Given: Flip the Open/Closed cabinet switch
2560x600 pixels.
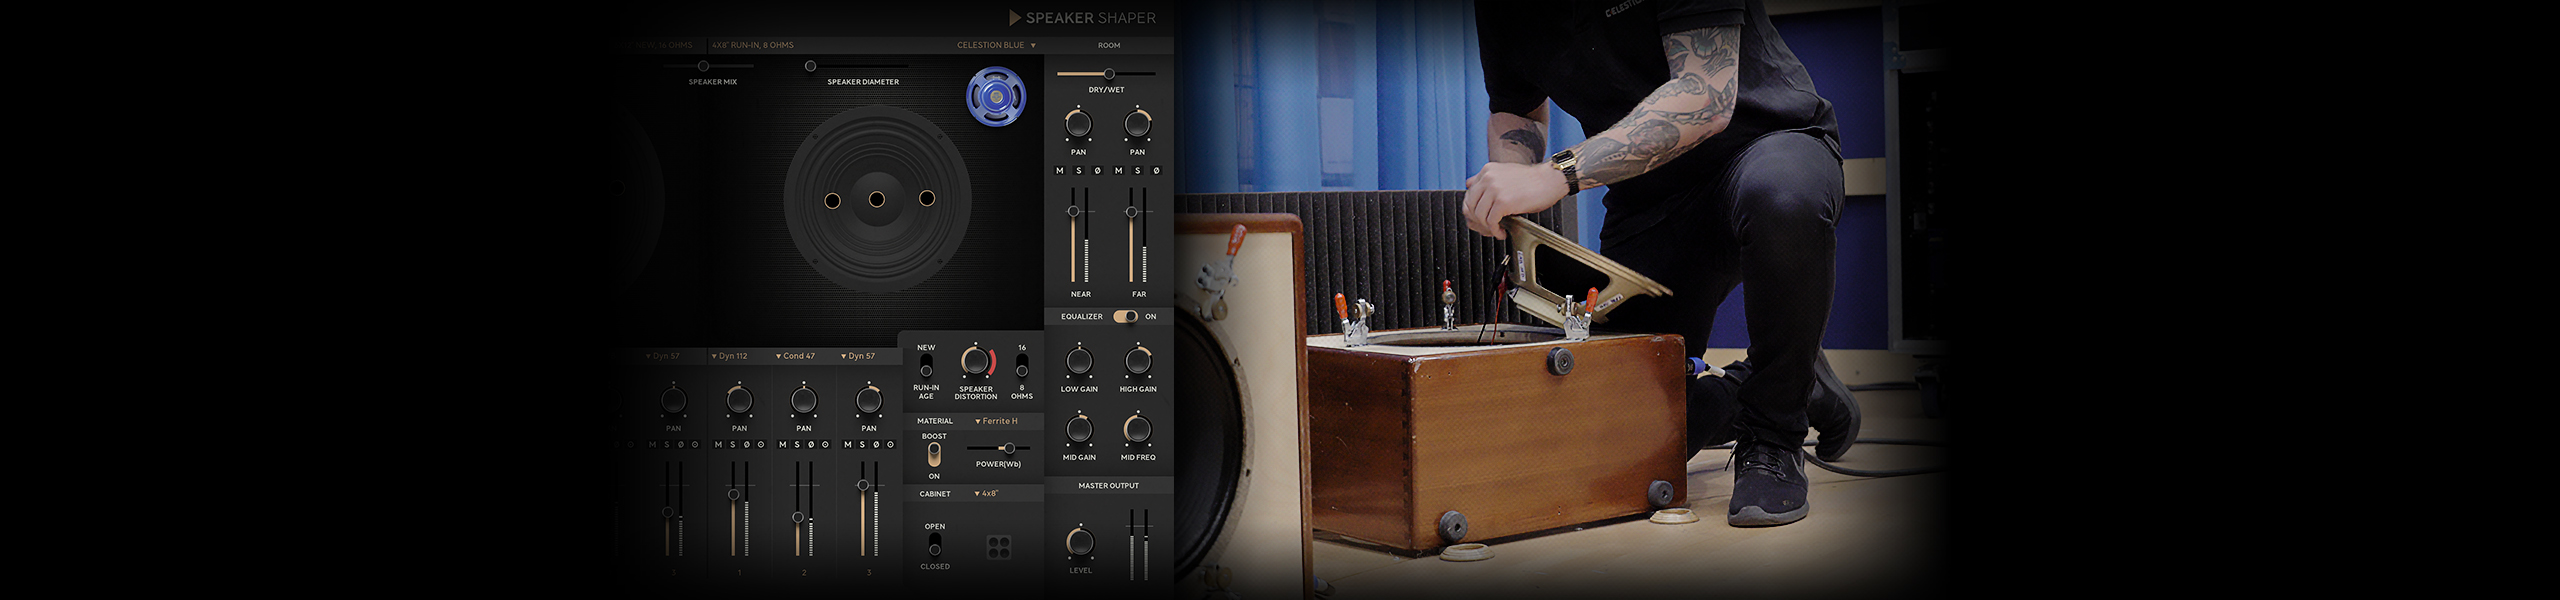Looking at the screenshot, I should [x=934, y=545].
